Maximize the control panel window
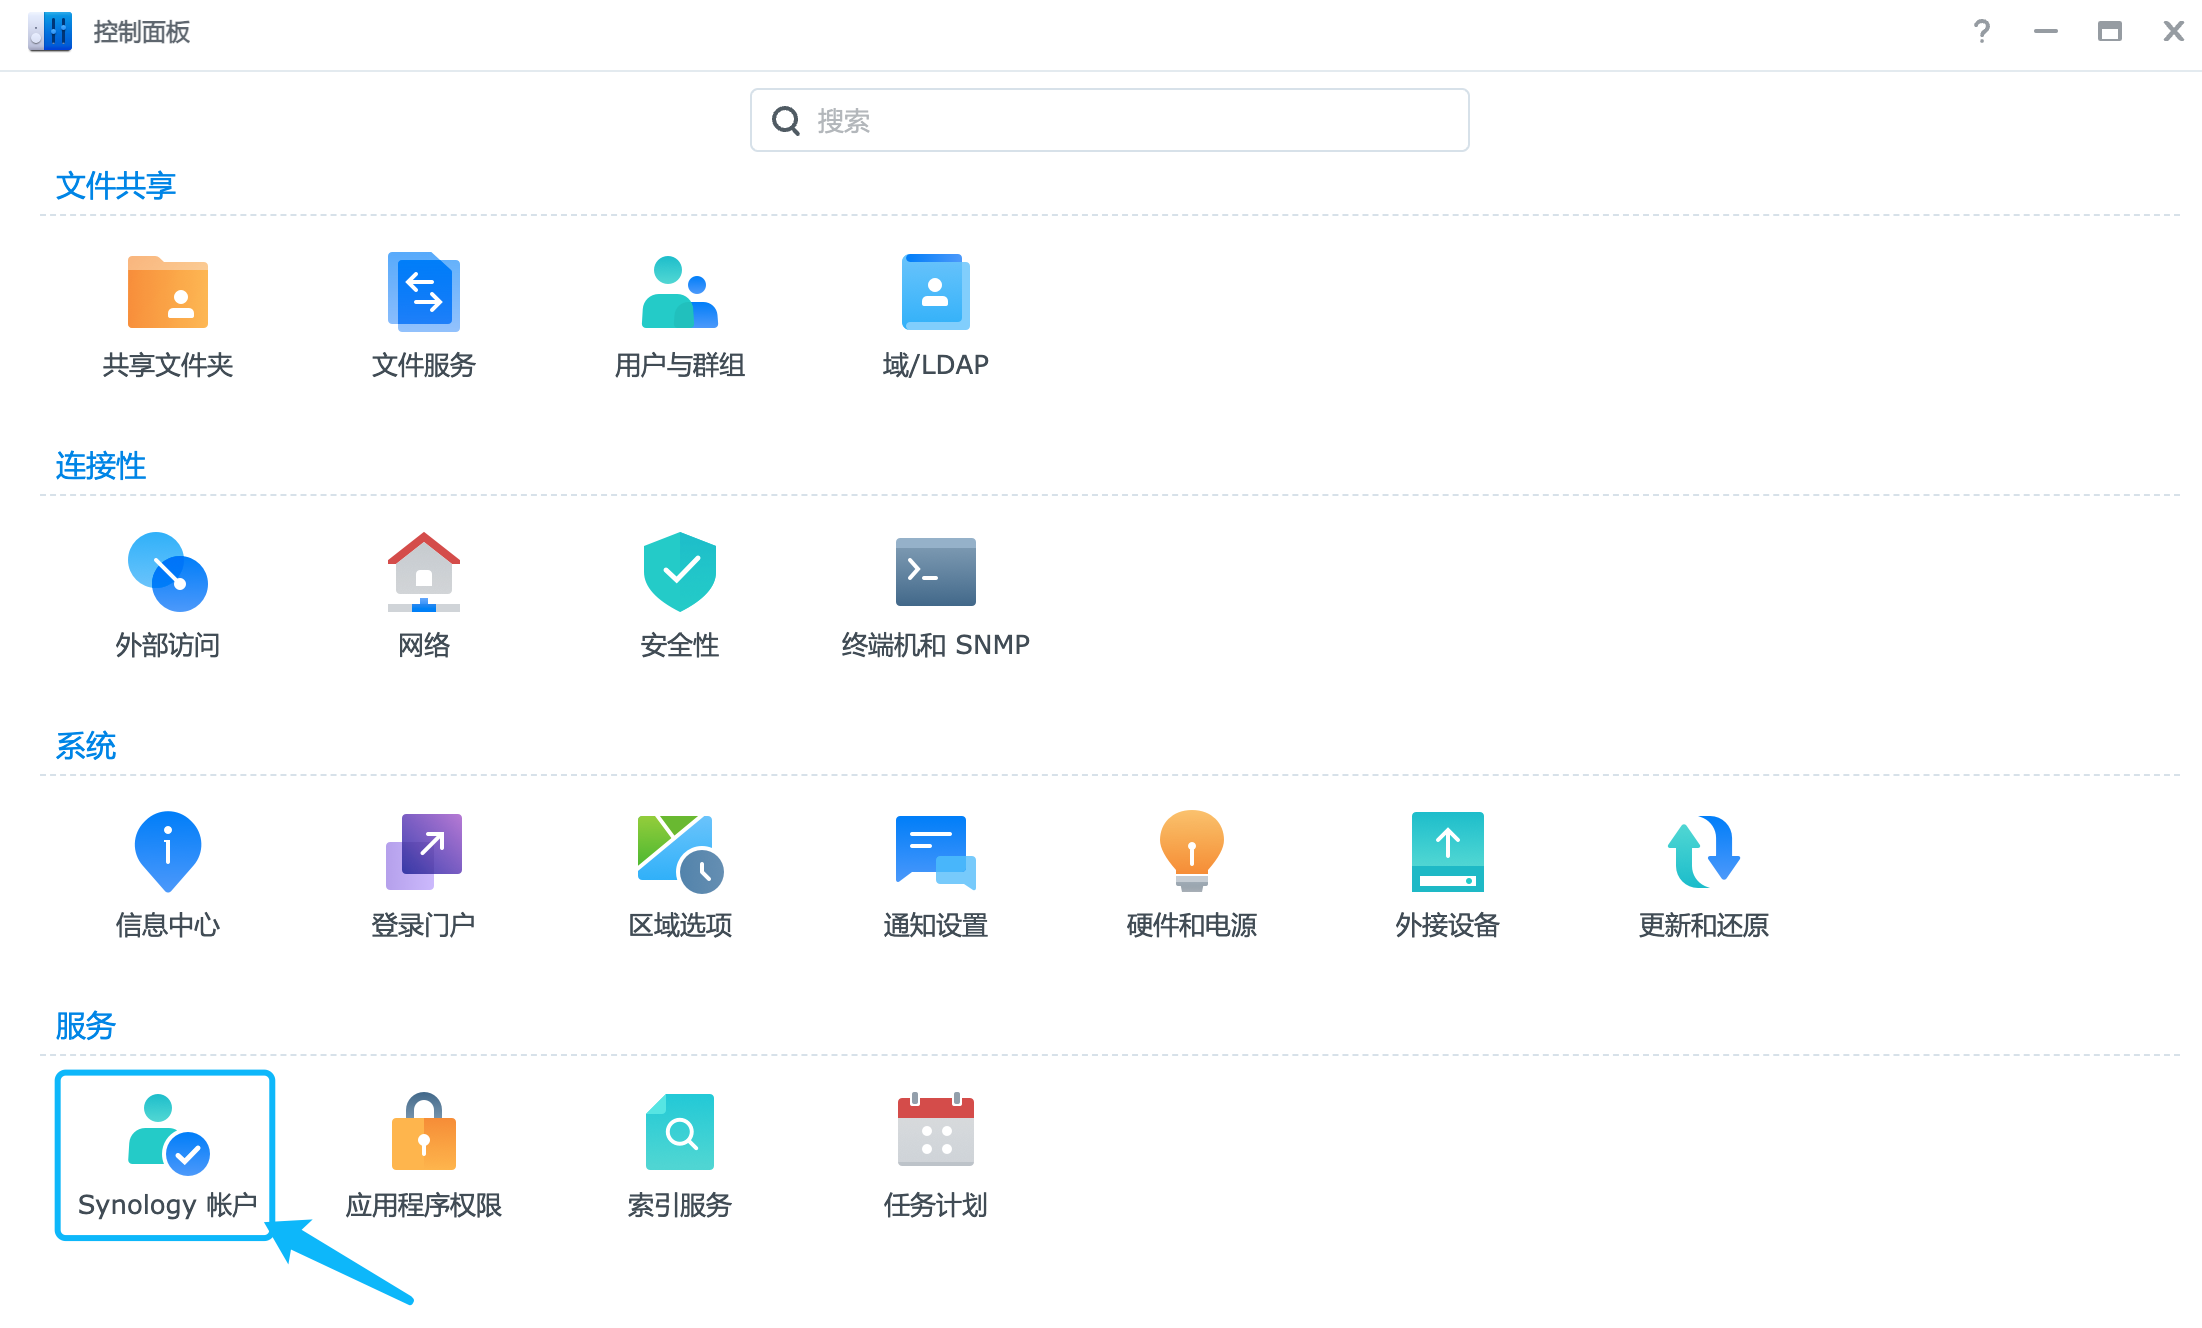This screenshot has width=2202, height=1328. 2110,32
